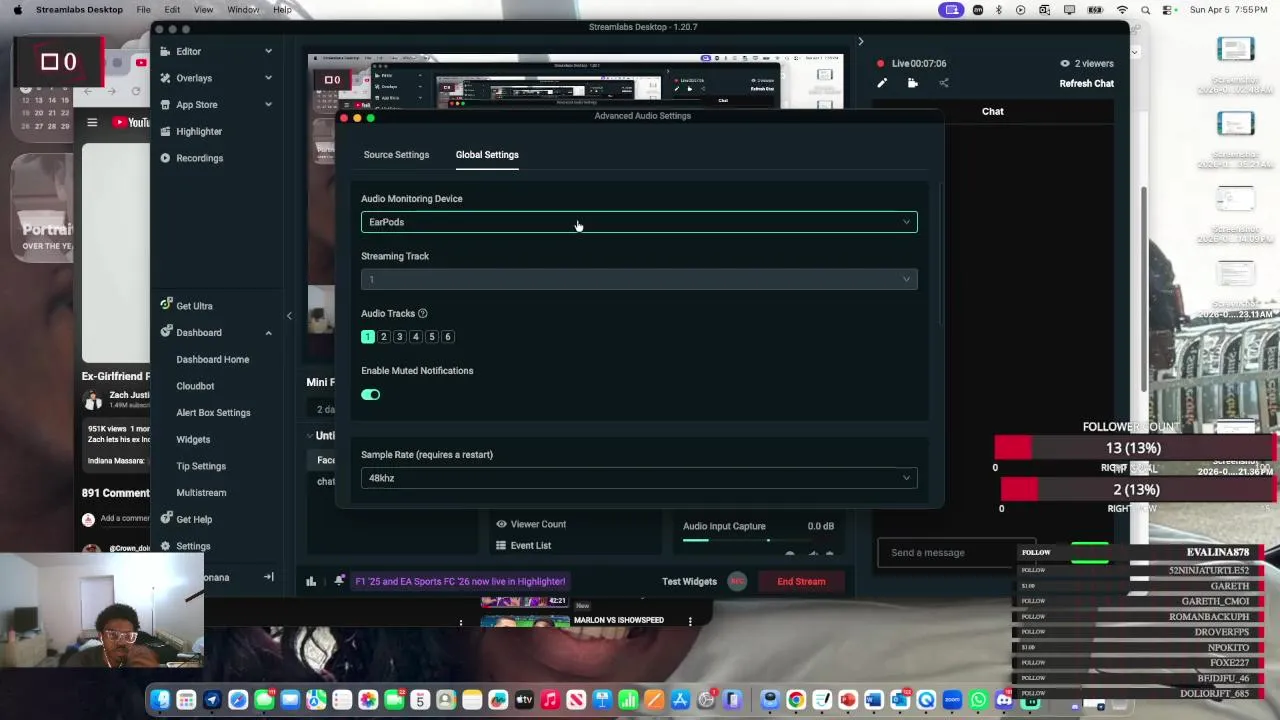
Task: Toggle audio track 3
Action: coord(399,337)
